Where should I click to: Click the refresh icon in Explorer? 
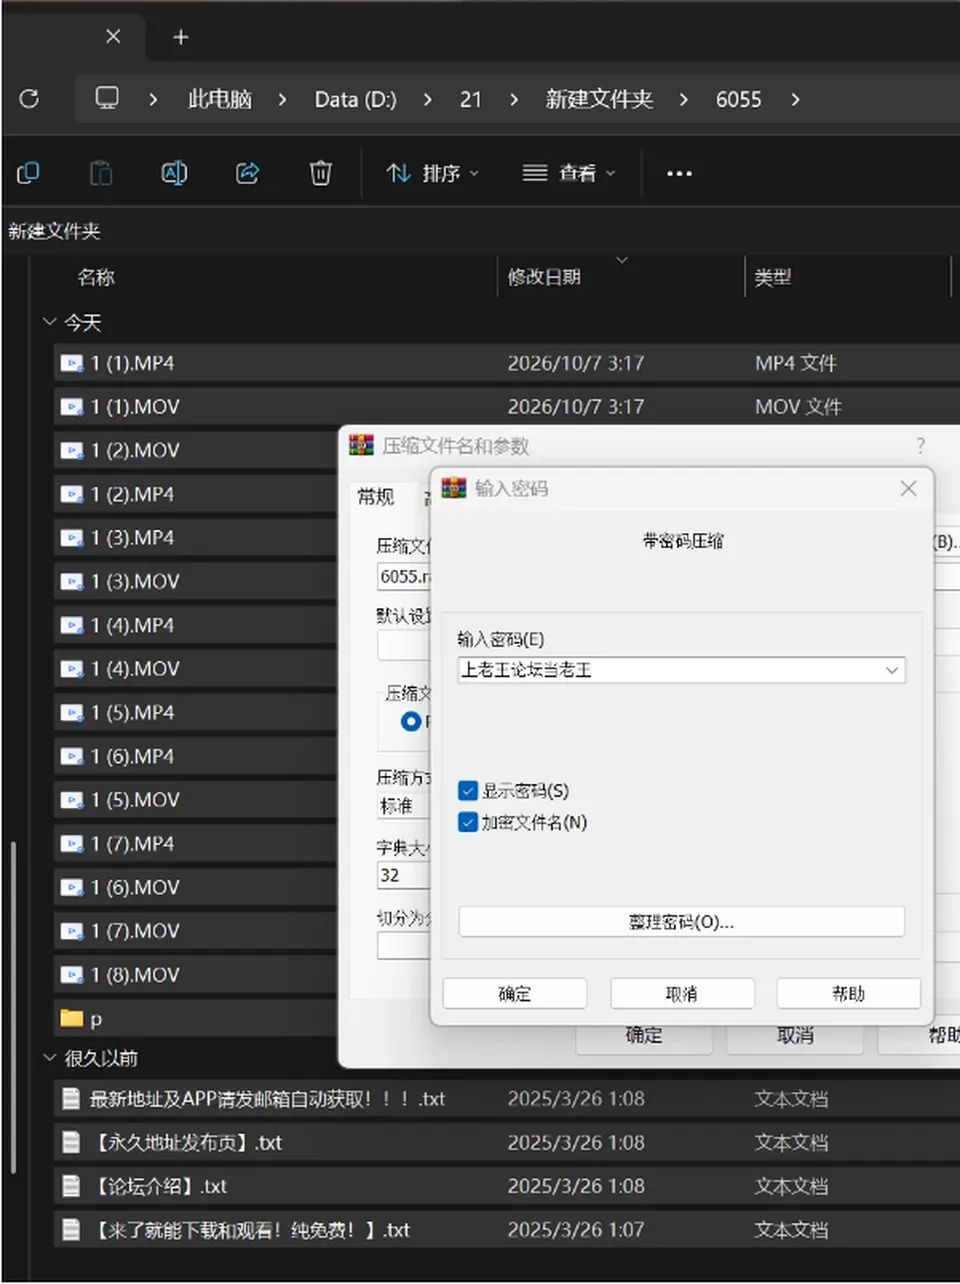pos(29,98)
